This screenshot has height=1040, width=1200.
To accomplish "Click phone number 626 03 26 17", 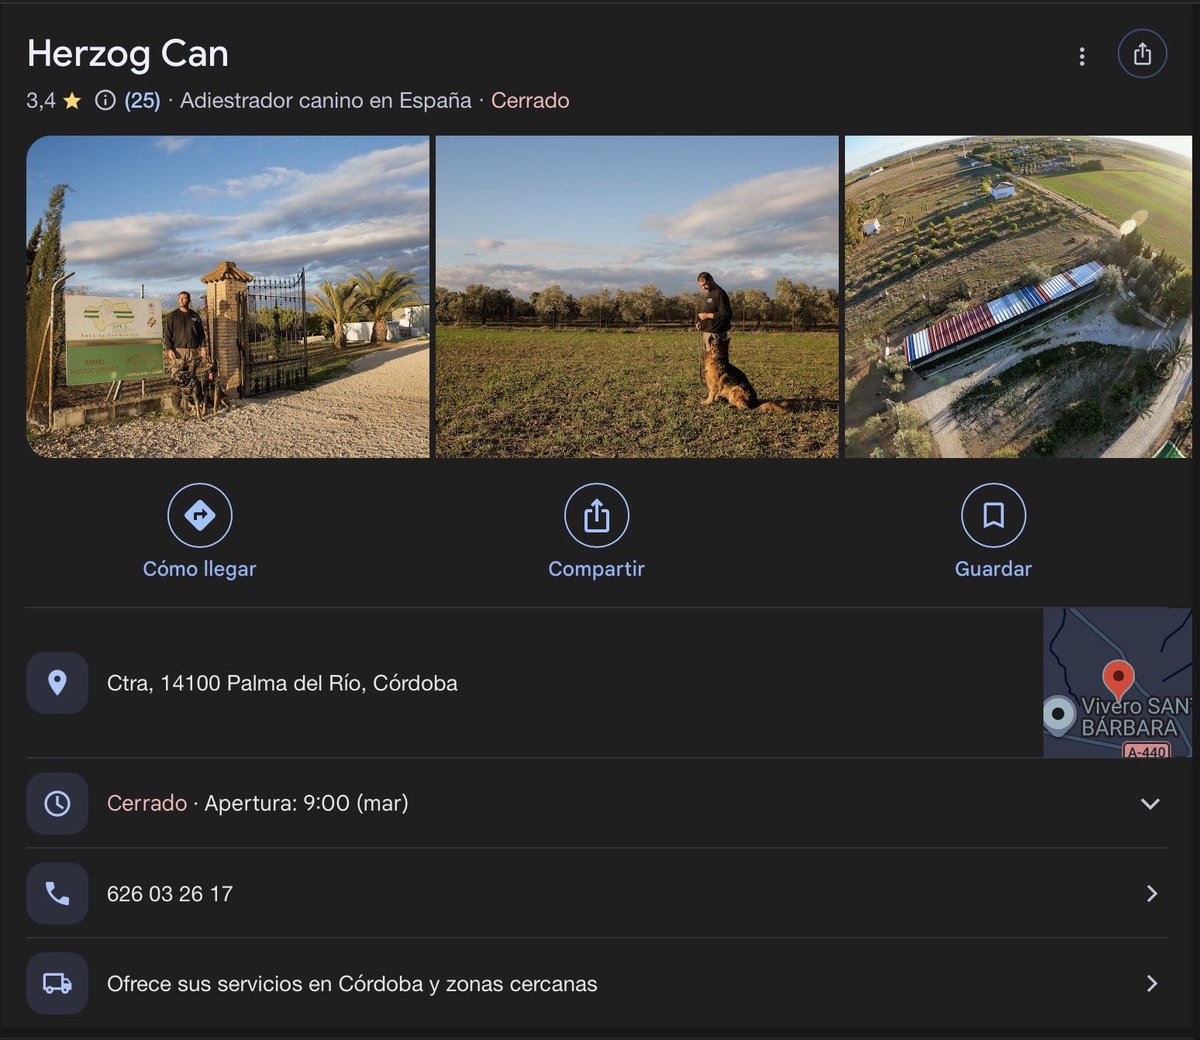I will (170, 894).
